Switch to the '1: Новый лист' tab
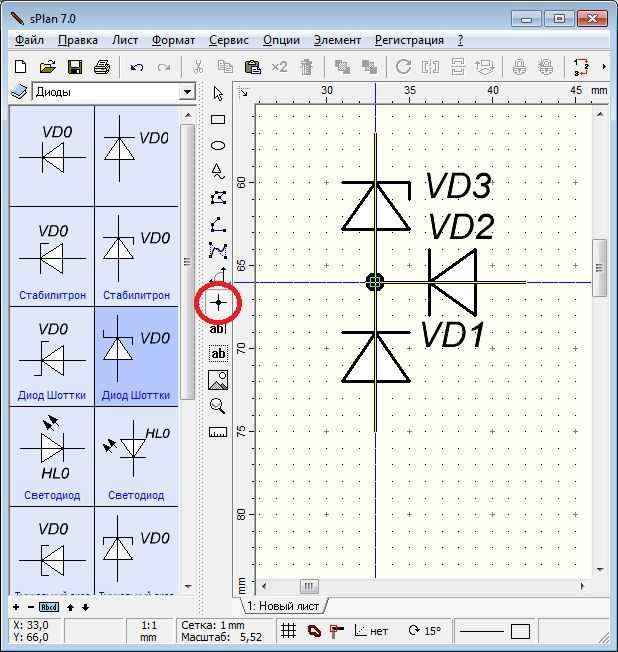The image size is (618, 652). point(283,606)
